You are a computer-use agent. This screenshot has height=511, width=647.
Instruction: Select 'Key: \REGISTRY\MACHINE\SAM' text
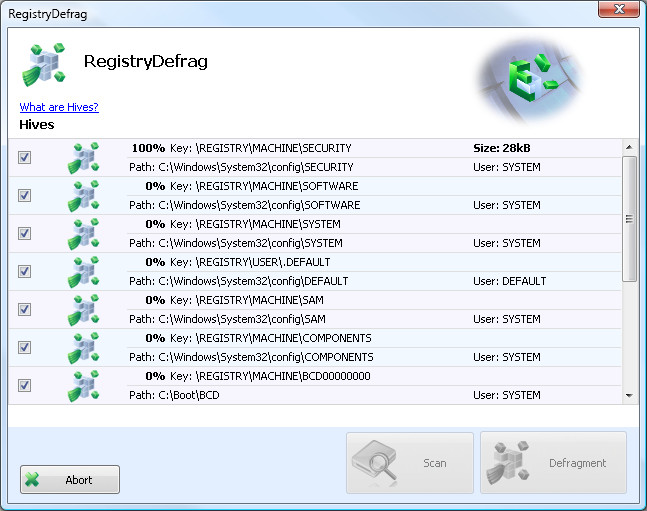point(247,300)
